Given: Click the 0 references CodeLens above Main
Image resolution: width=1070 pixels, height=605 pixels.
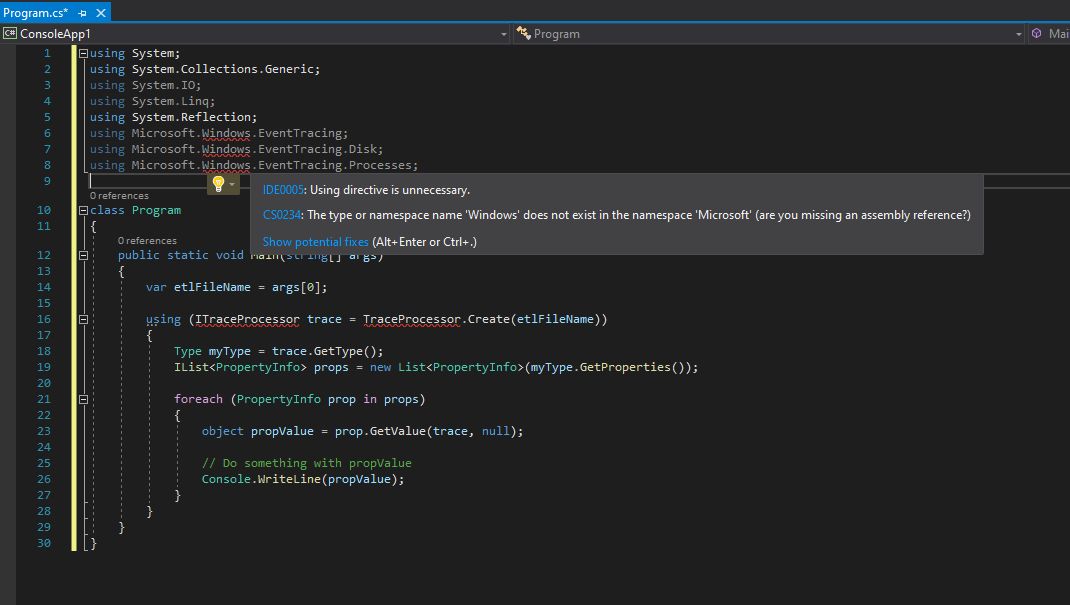Looking at the screenshot, I should (x=147, y=241).
